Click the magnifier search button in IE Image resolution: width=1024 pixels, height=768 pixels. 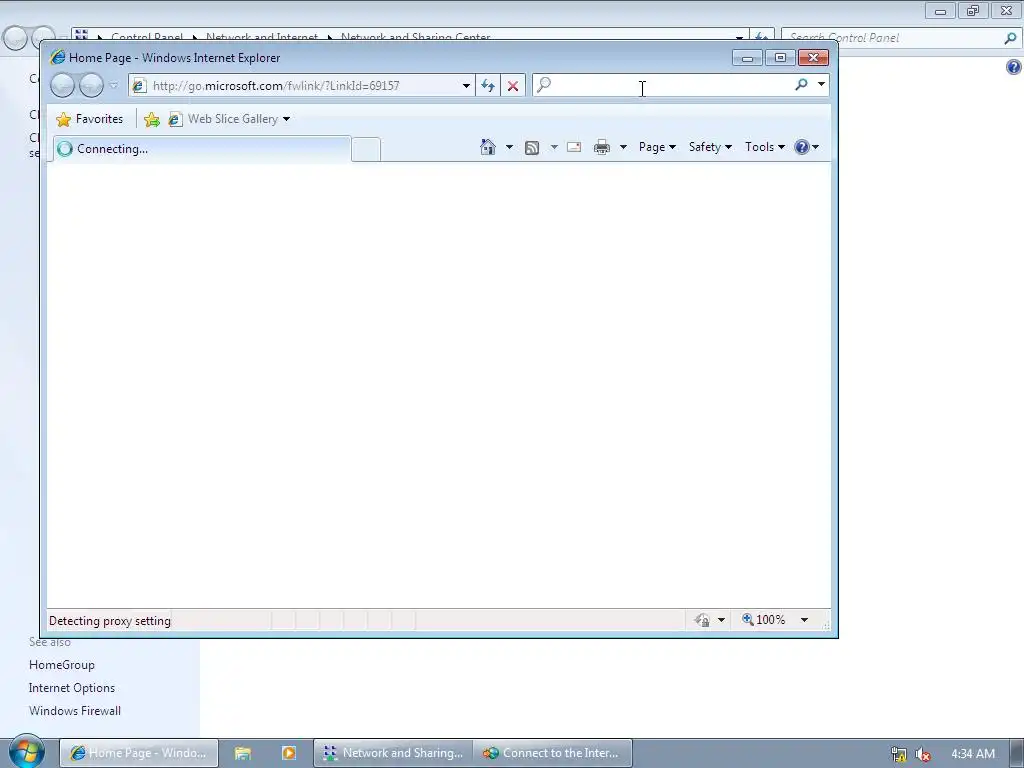801,84
